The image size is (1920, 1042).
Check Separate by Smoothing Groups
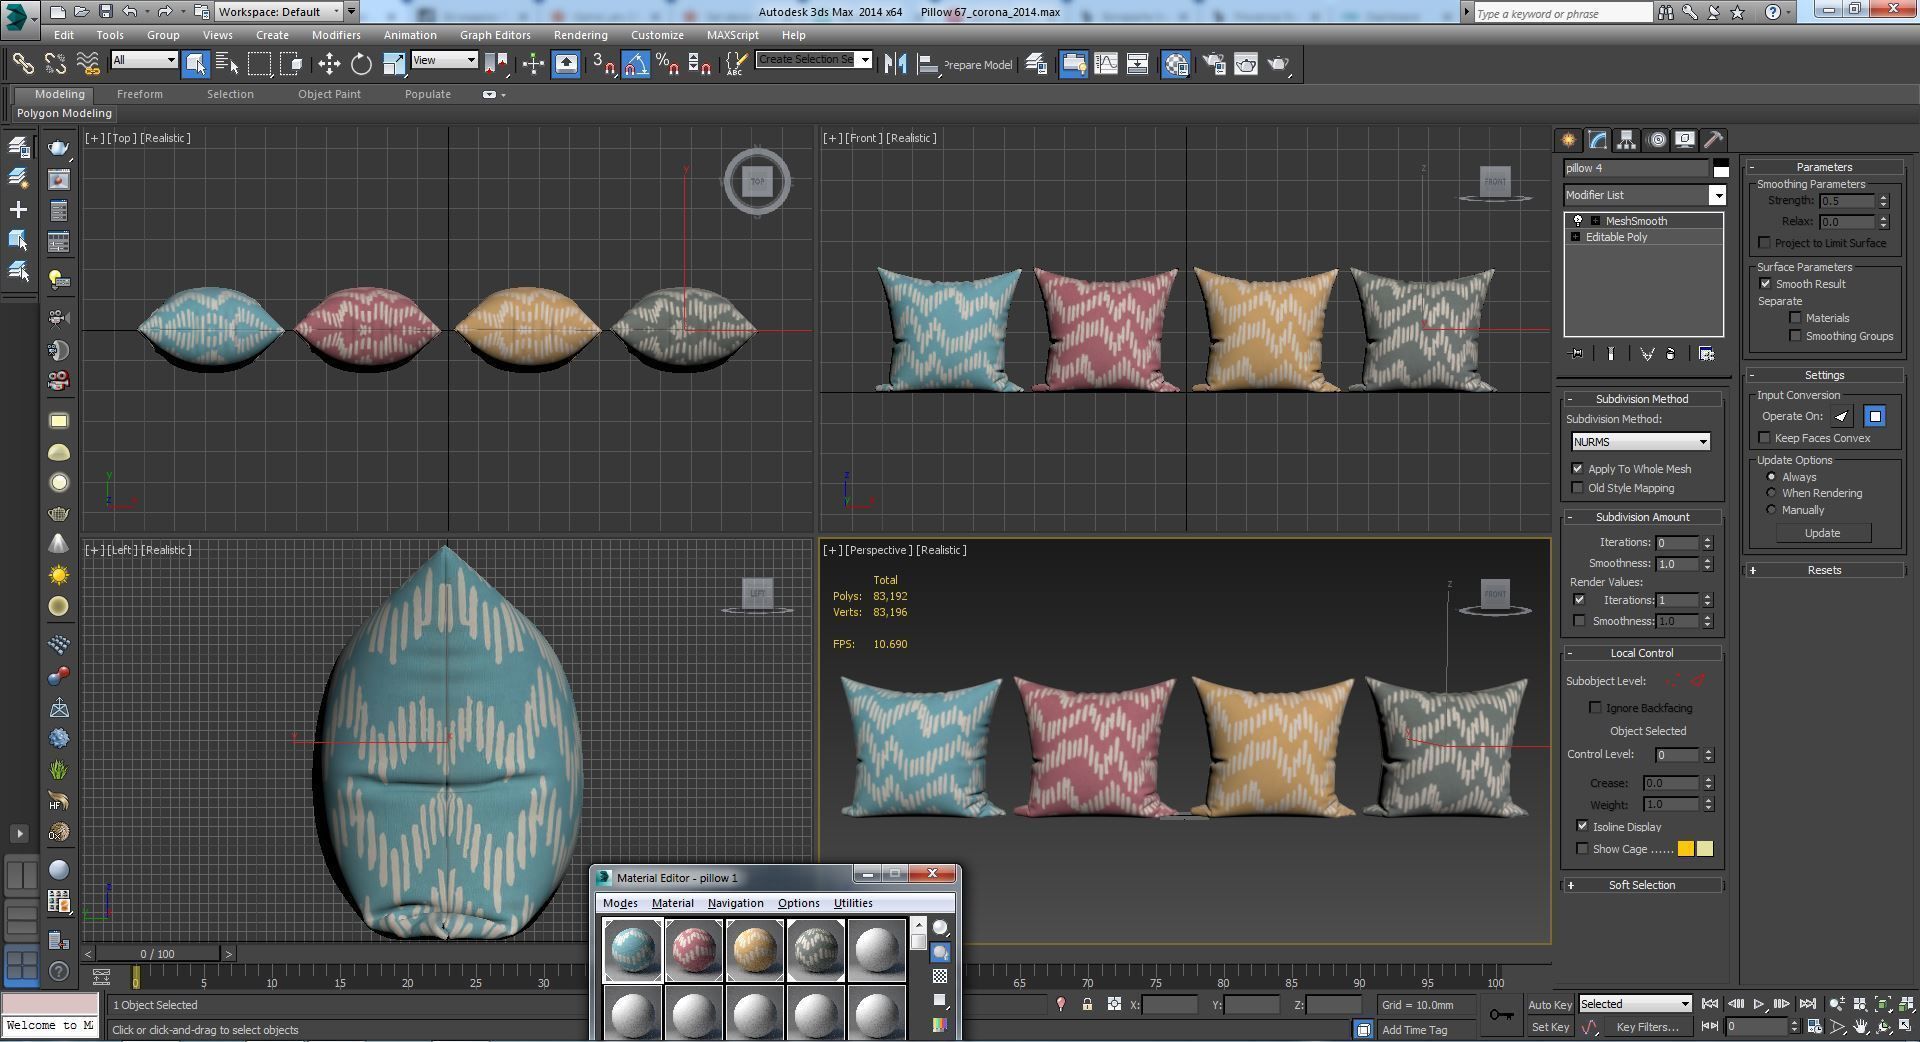pos(1795,336)
